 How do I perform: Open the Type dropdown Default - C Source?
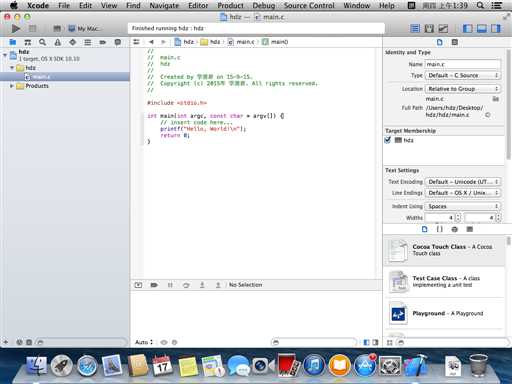click(463, 76)
